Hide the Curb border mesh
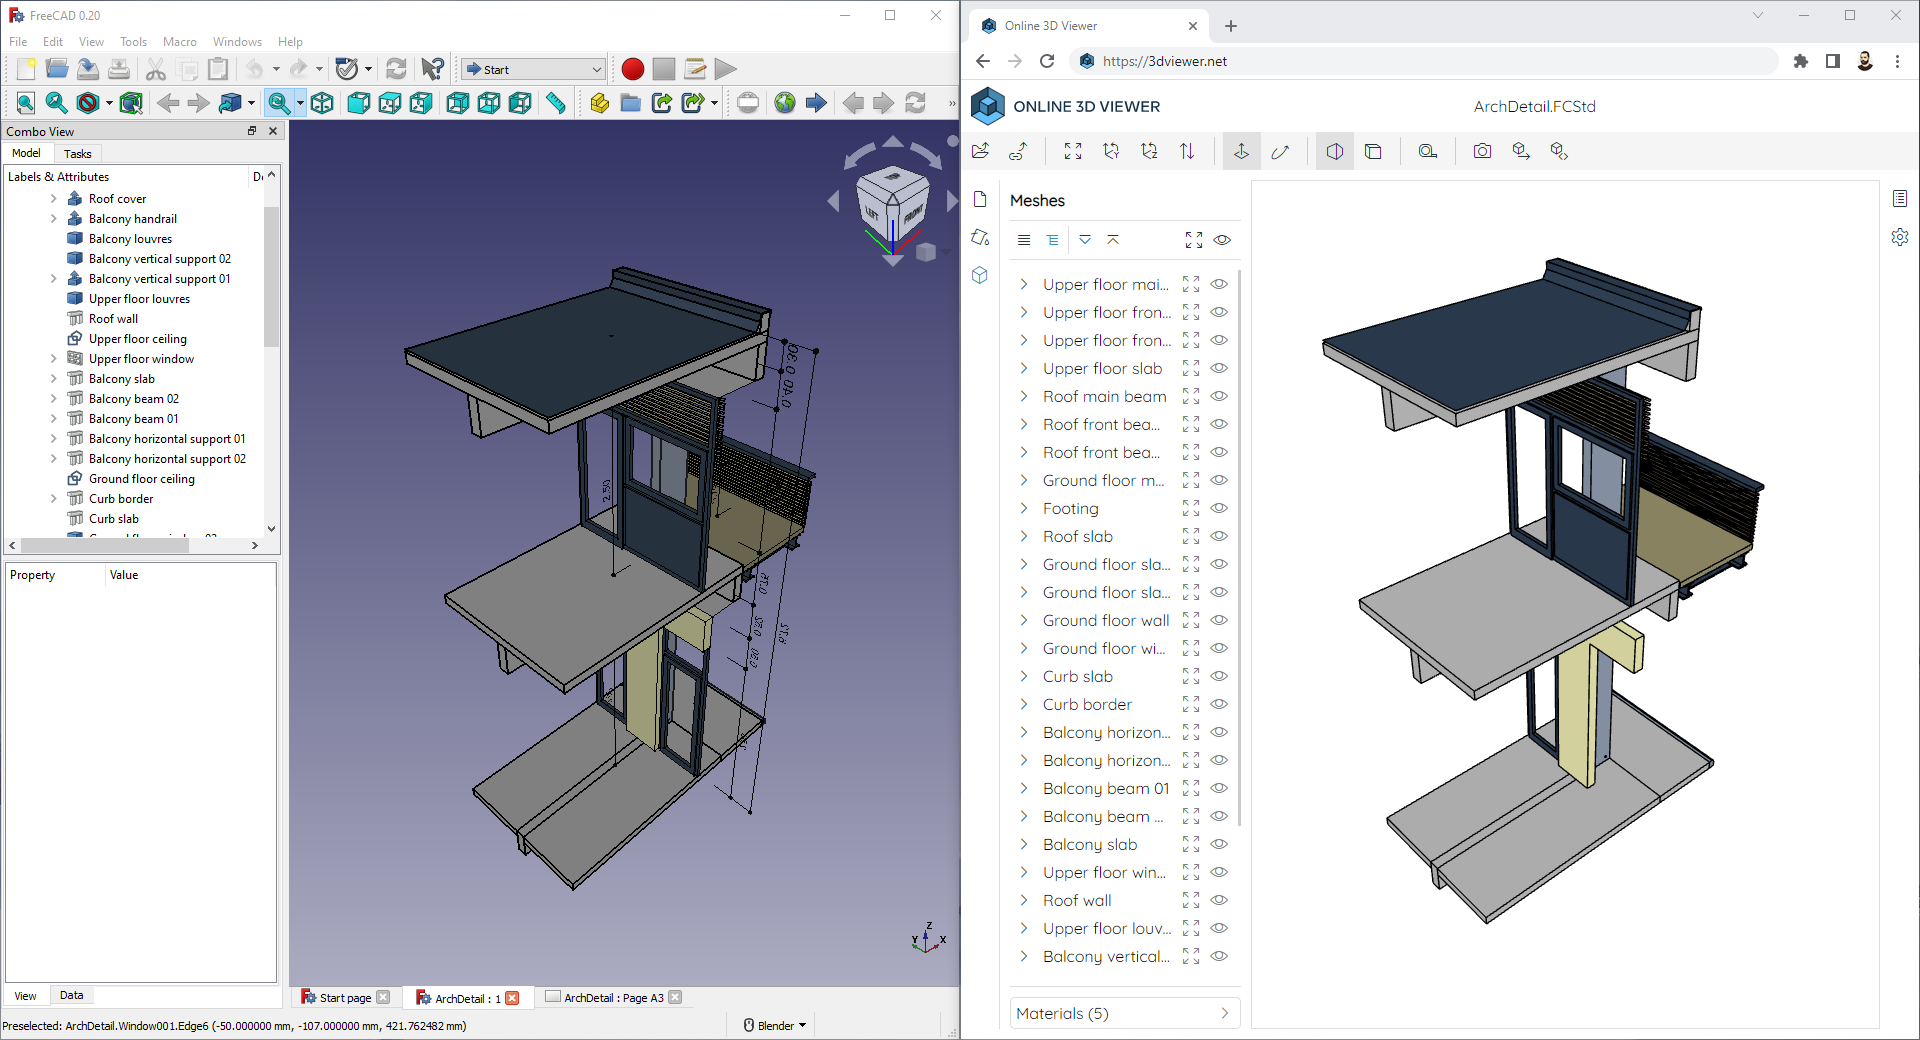 [x=1219, y=704]
